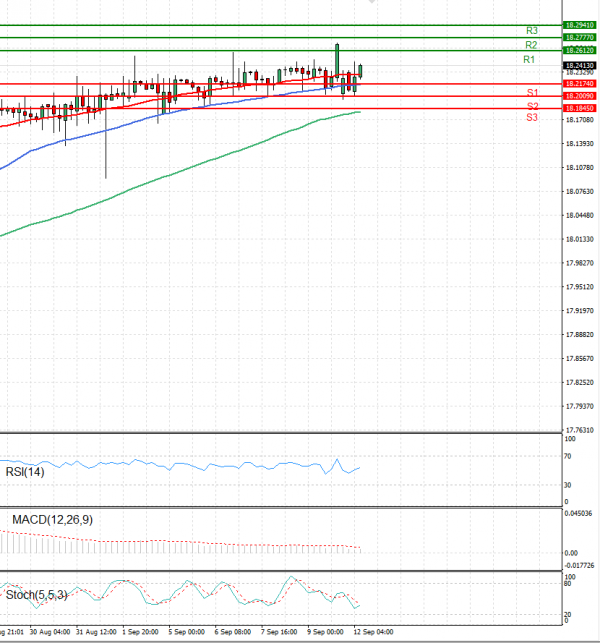Viewport: 600px width, 643px height.
Task: Click the 17.91970 price axis value
Action: [x=579, y=311]
